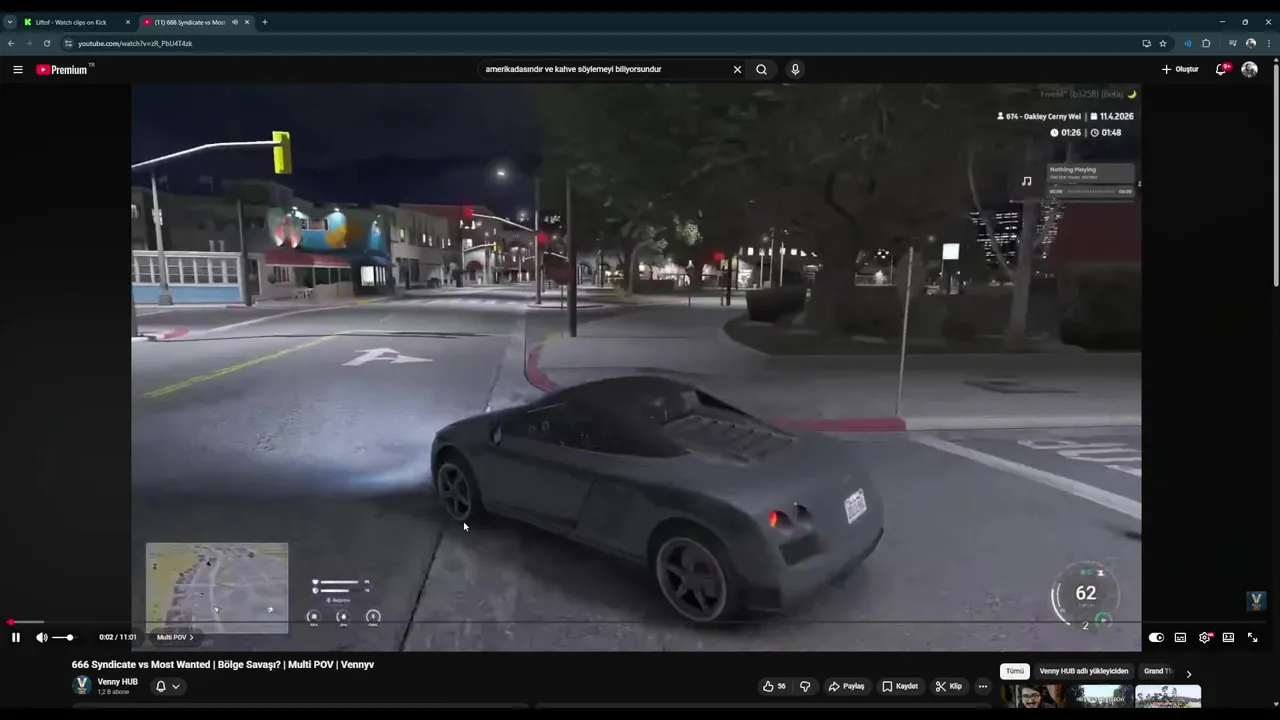Open the first recommended video thumbnail
Image resolution: width=1280 pixels, height=720 pixels.
[x=1033, y=696]
